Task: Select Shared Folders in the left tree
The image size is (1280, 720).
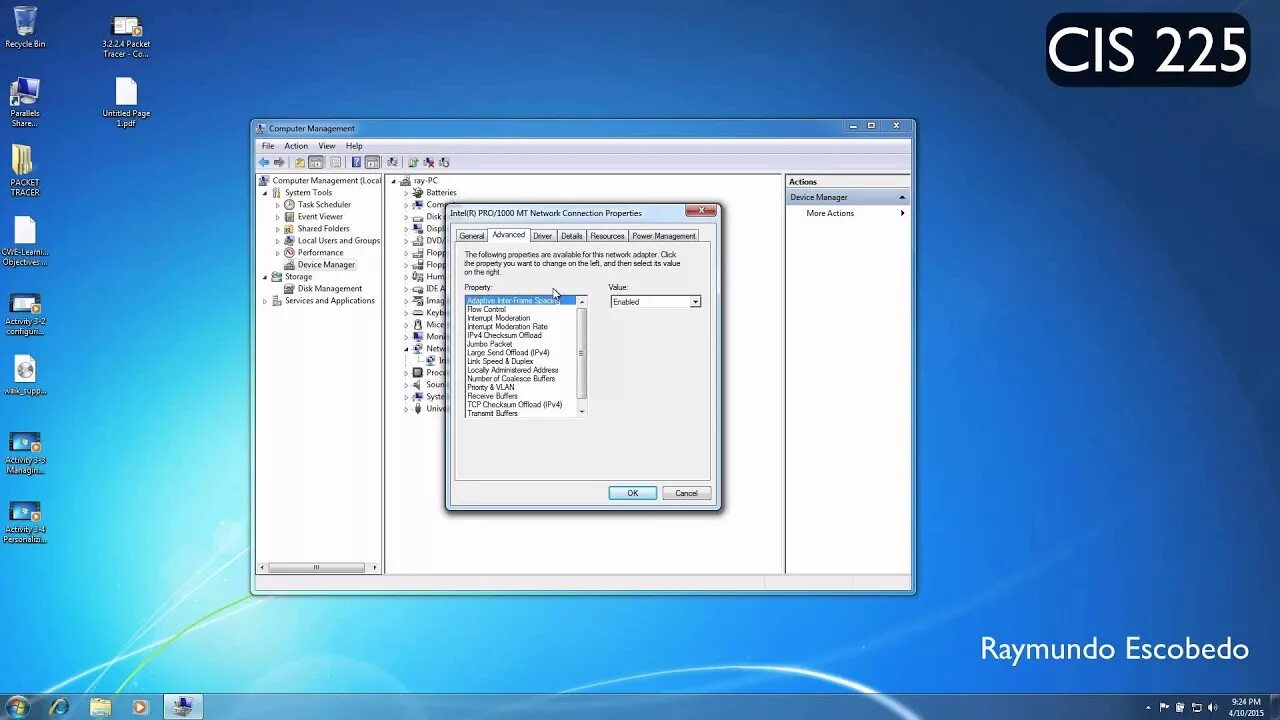Action: pos(323,229)
